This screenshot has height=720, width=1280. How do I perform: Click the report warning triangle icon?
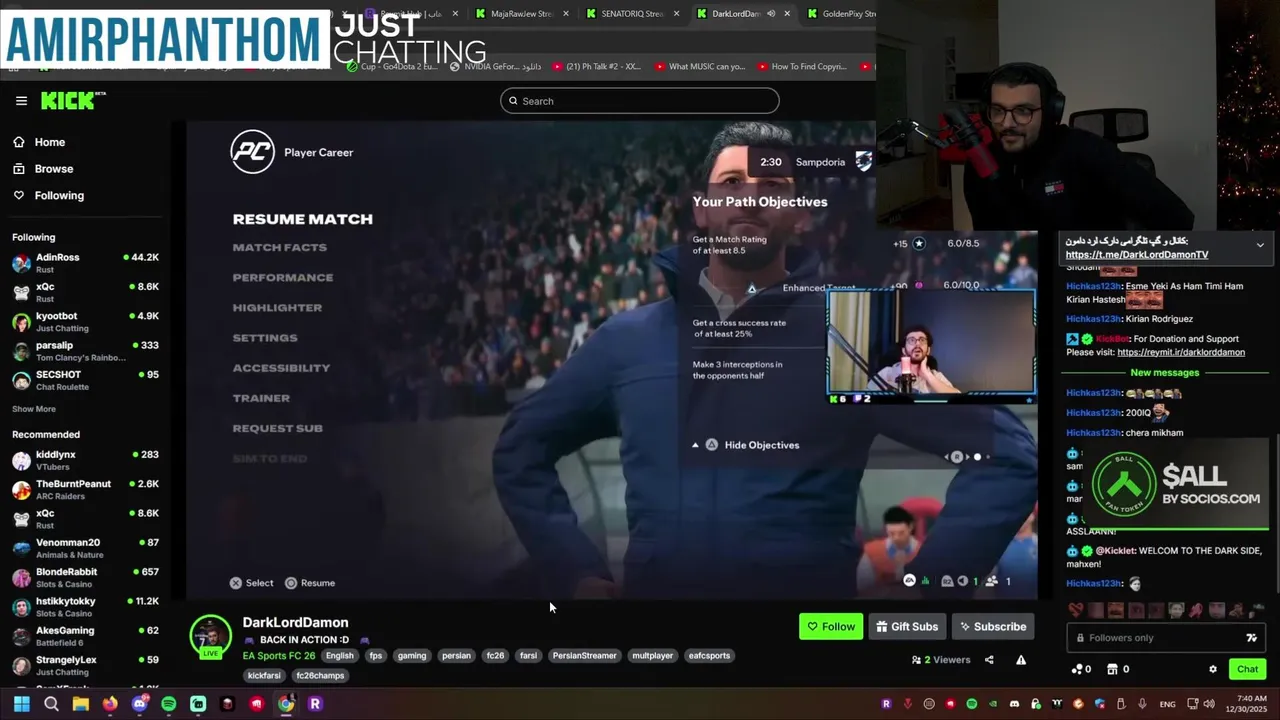pyautogui.click(x=1021, y=660)
